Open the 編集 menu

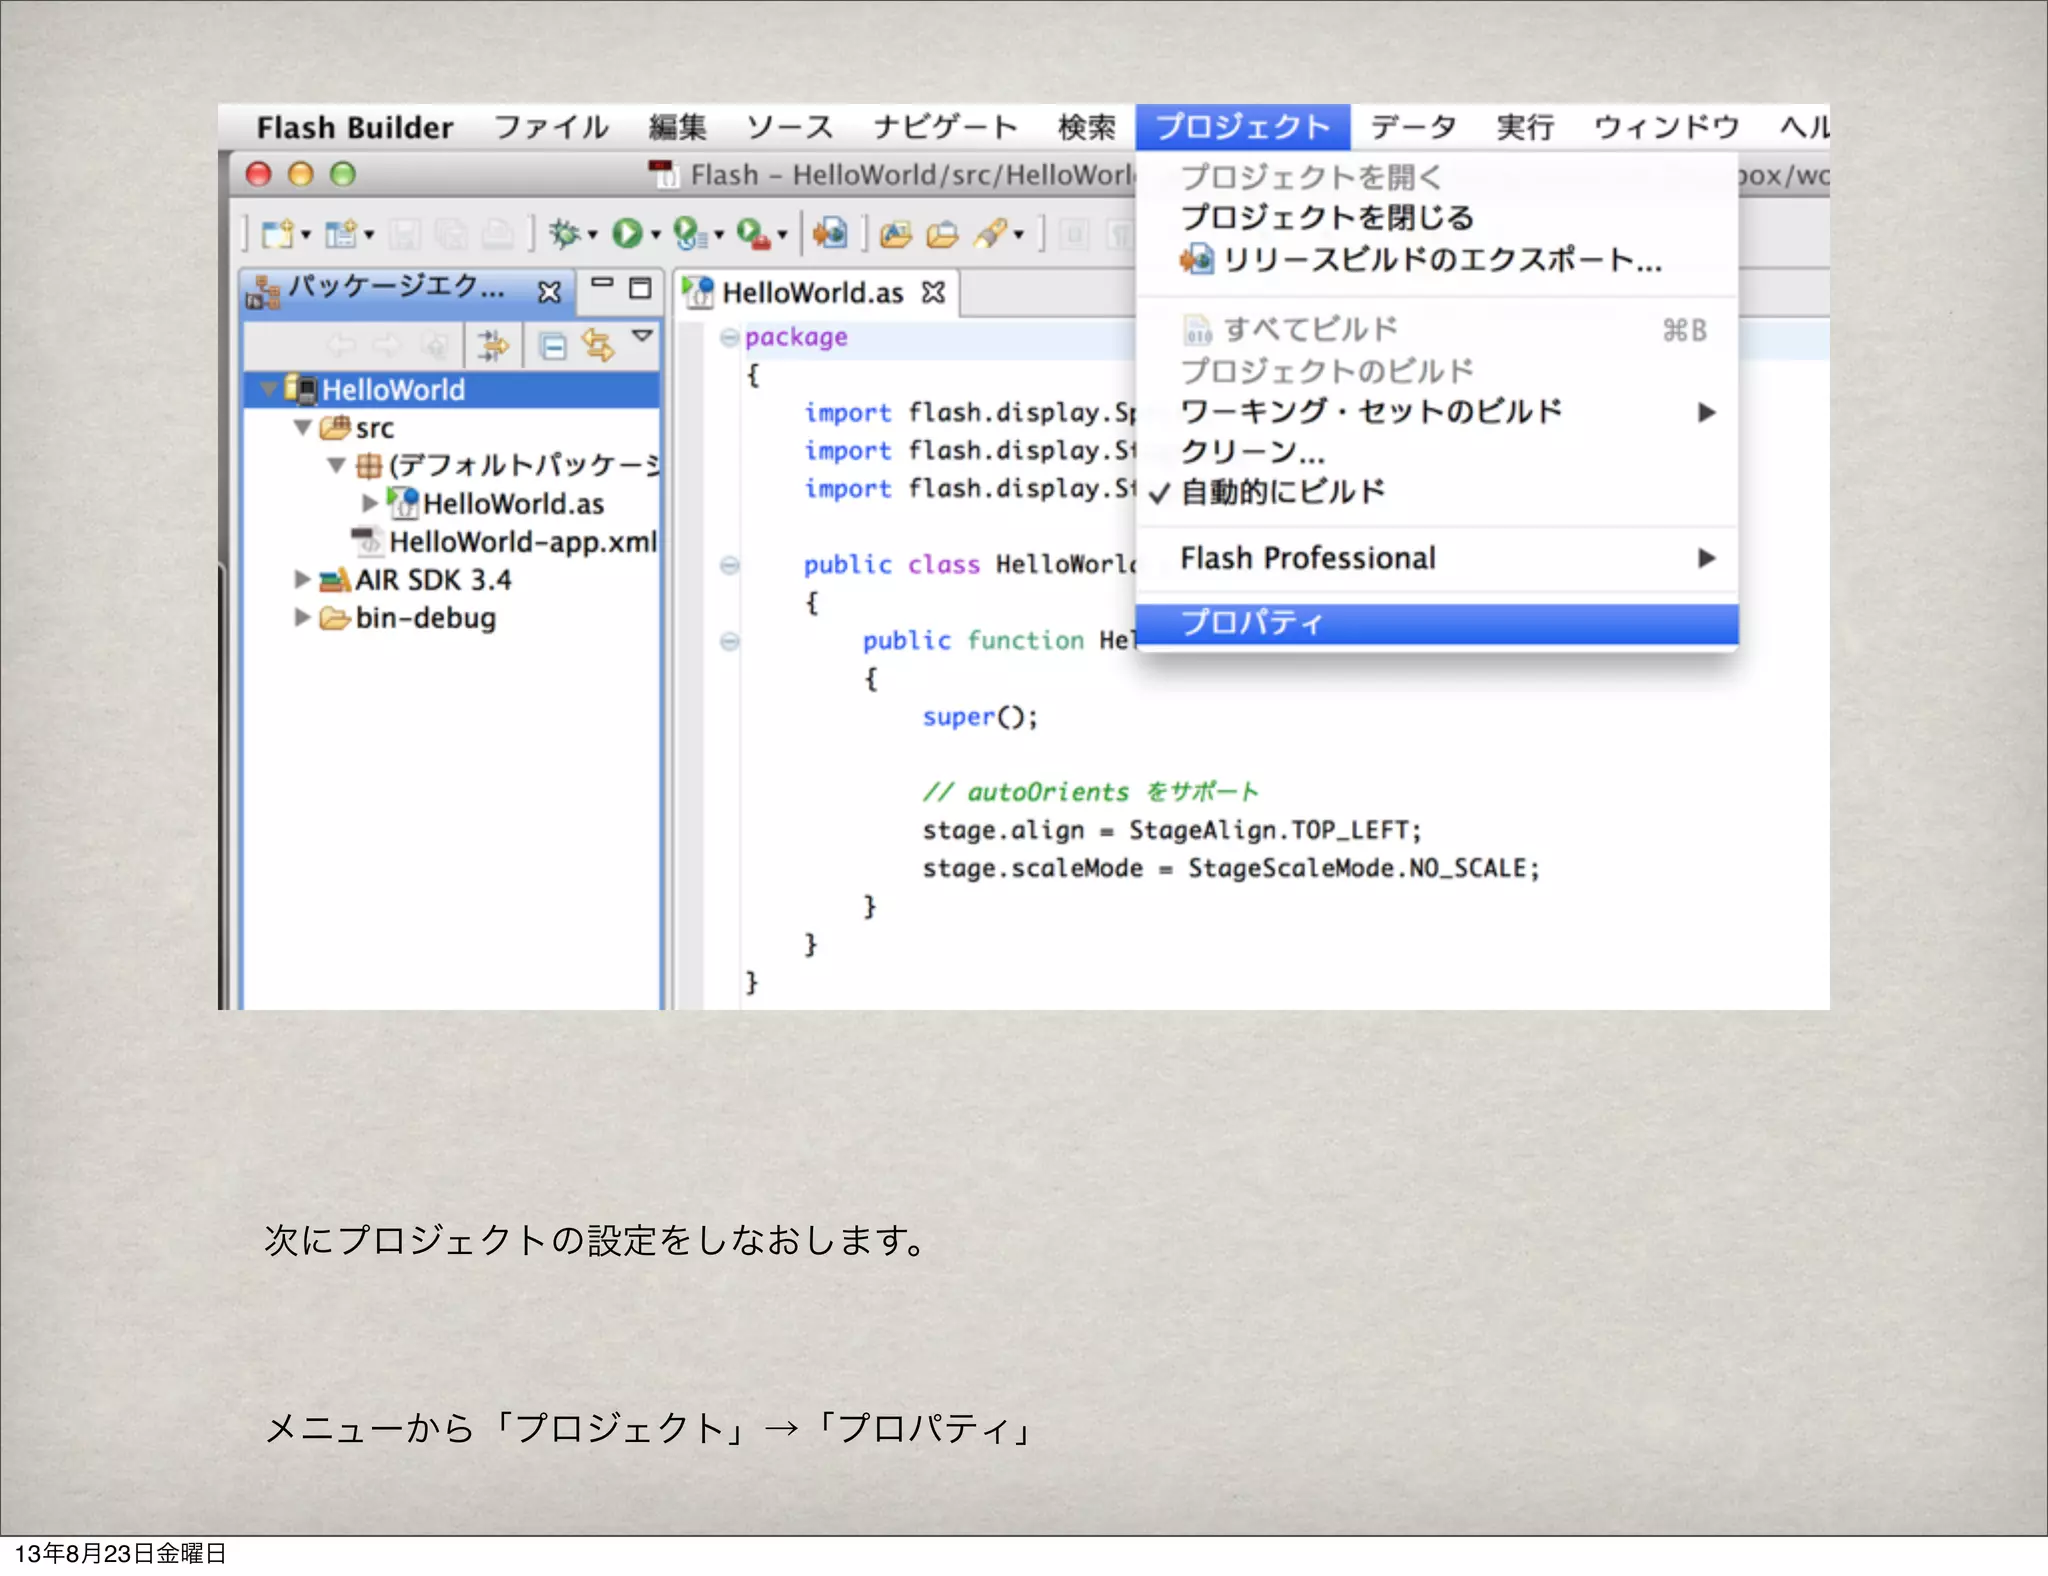[678, 128]
